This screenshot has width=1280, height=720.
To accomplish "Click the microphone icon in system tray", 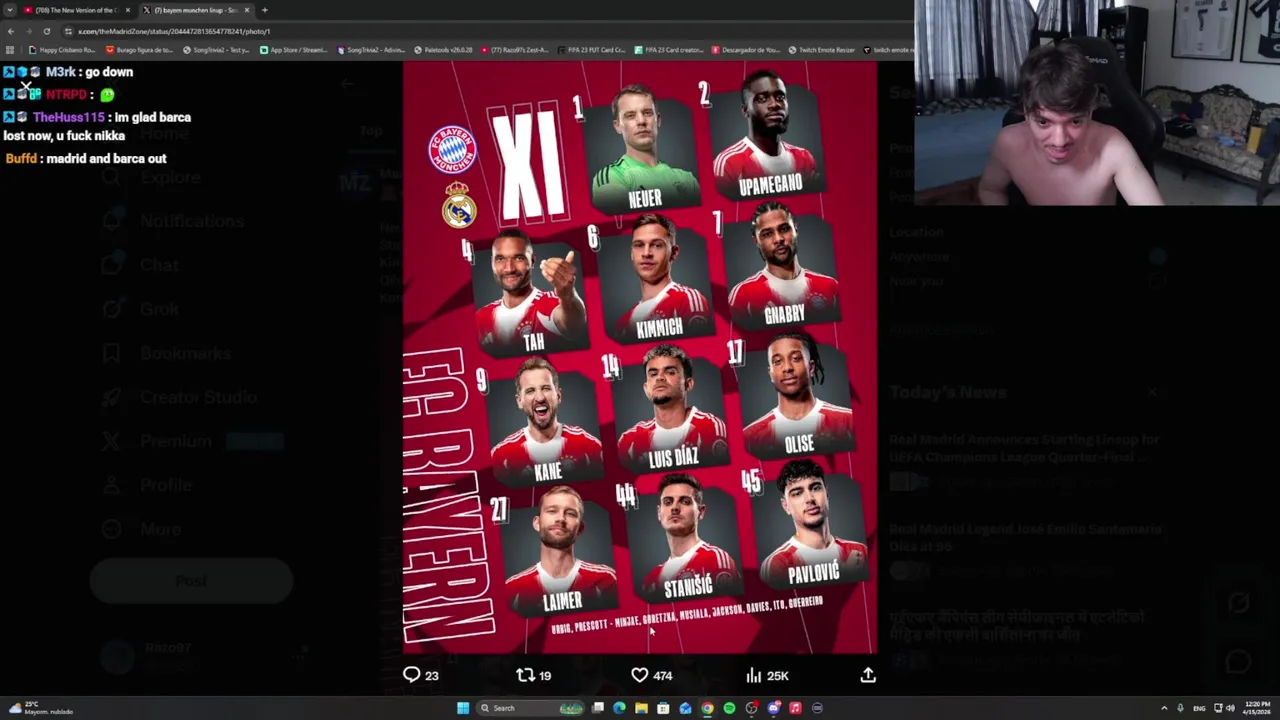I will pyautogui.click(x=1180, y=708).
